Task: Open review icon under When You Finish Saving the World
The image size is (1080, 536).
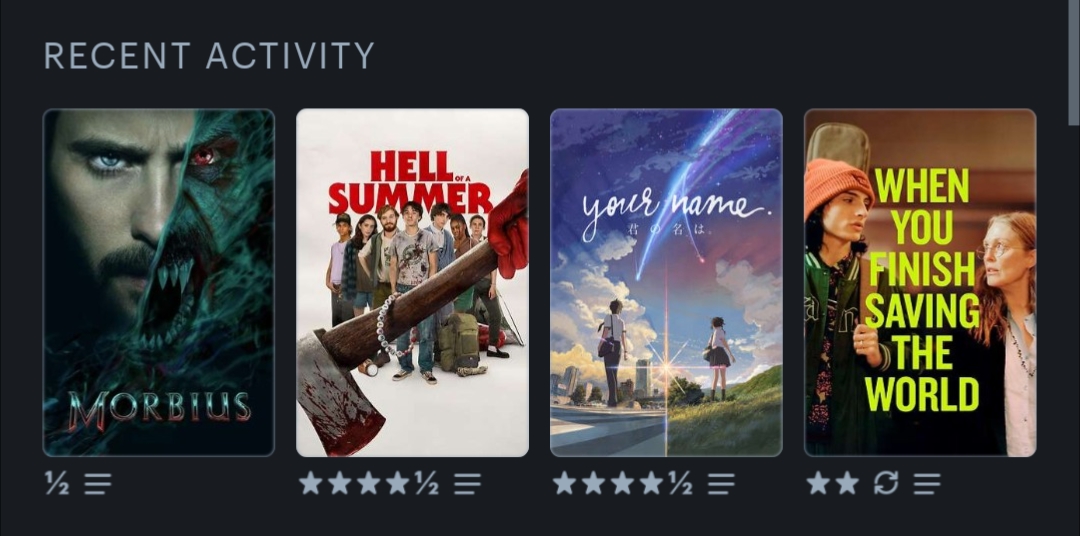Action: (x=927, y=484)
